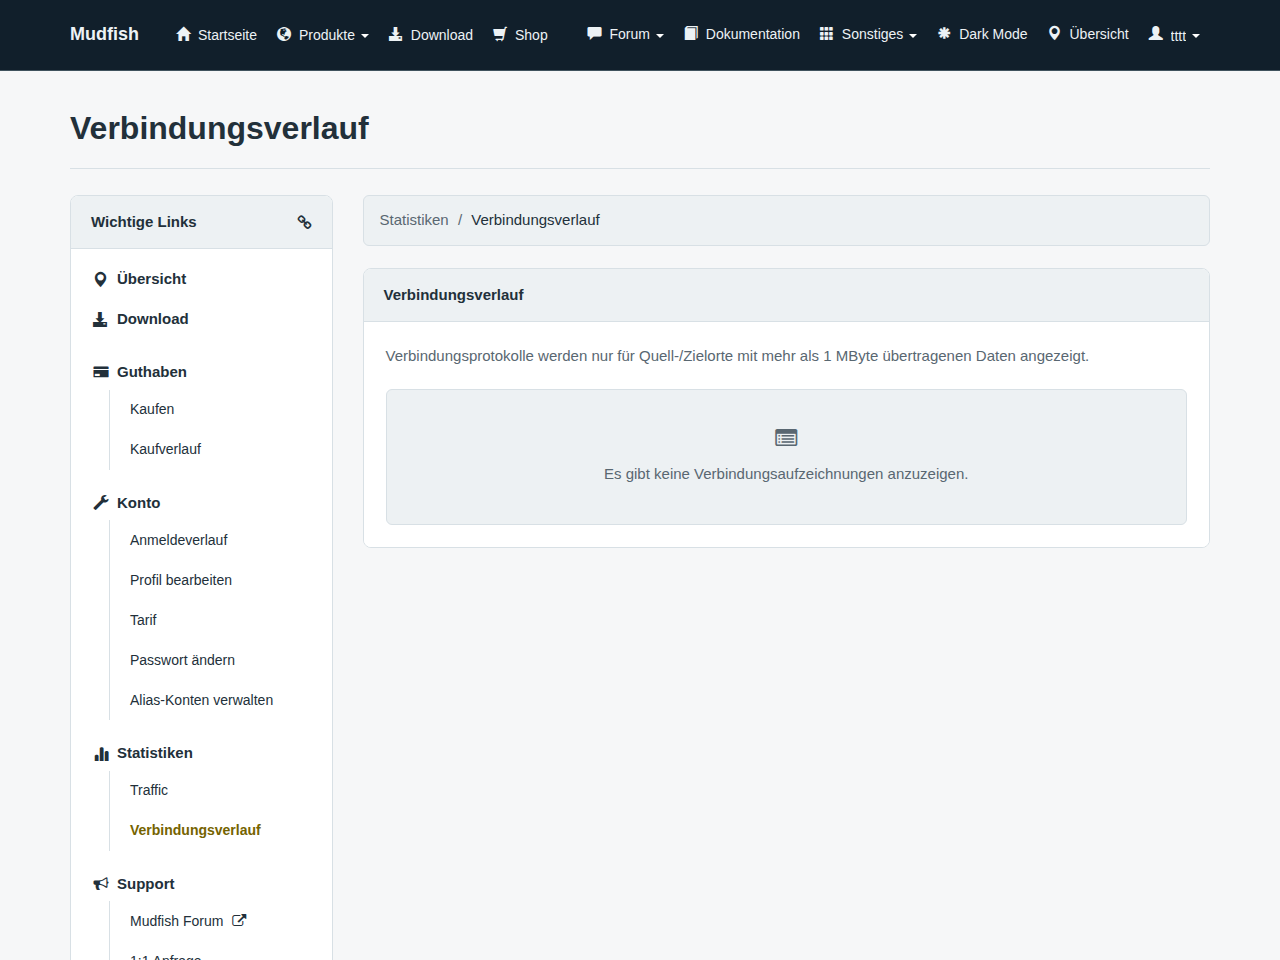Click the book icon beside Dokumentation
Image resolution: width=1280 pixels, height=960 pixels.
691,33
